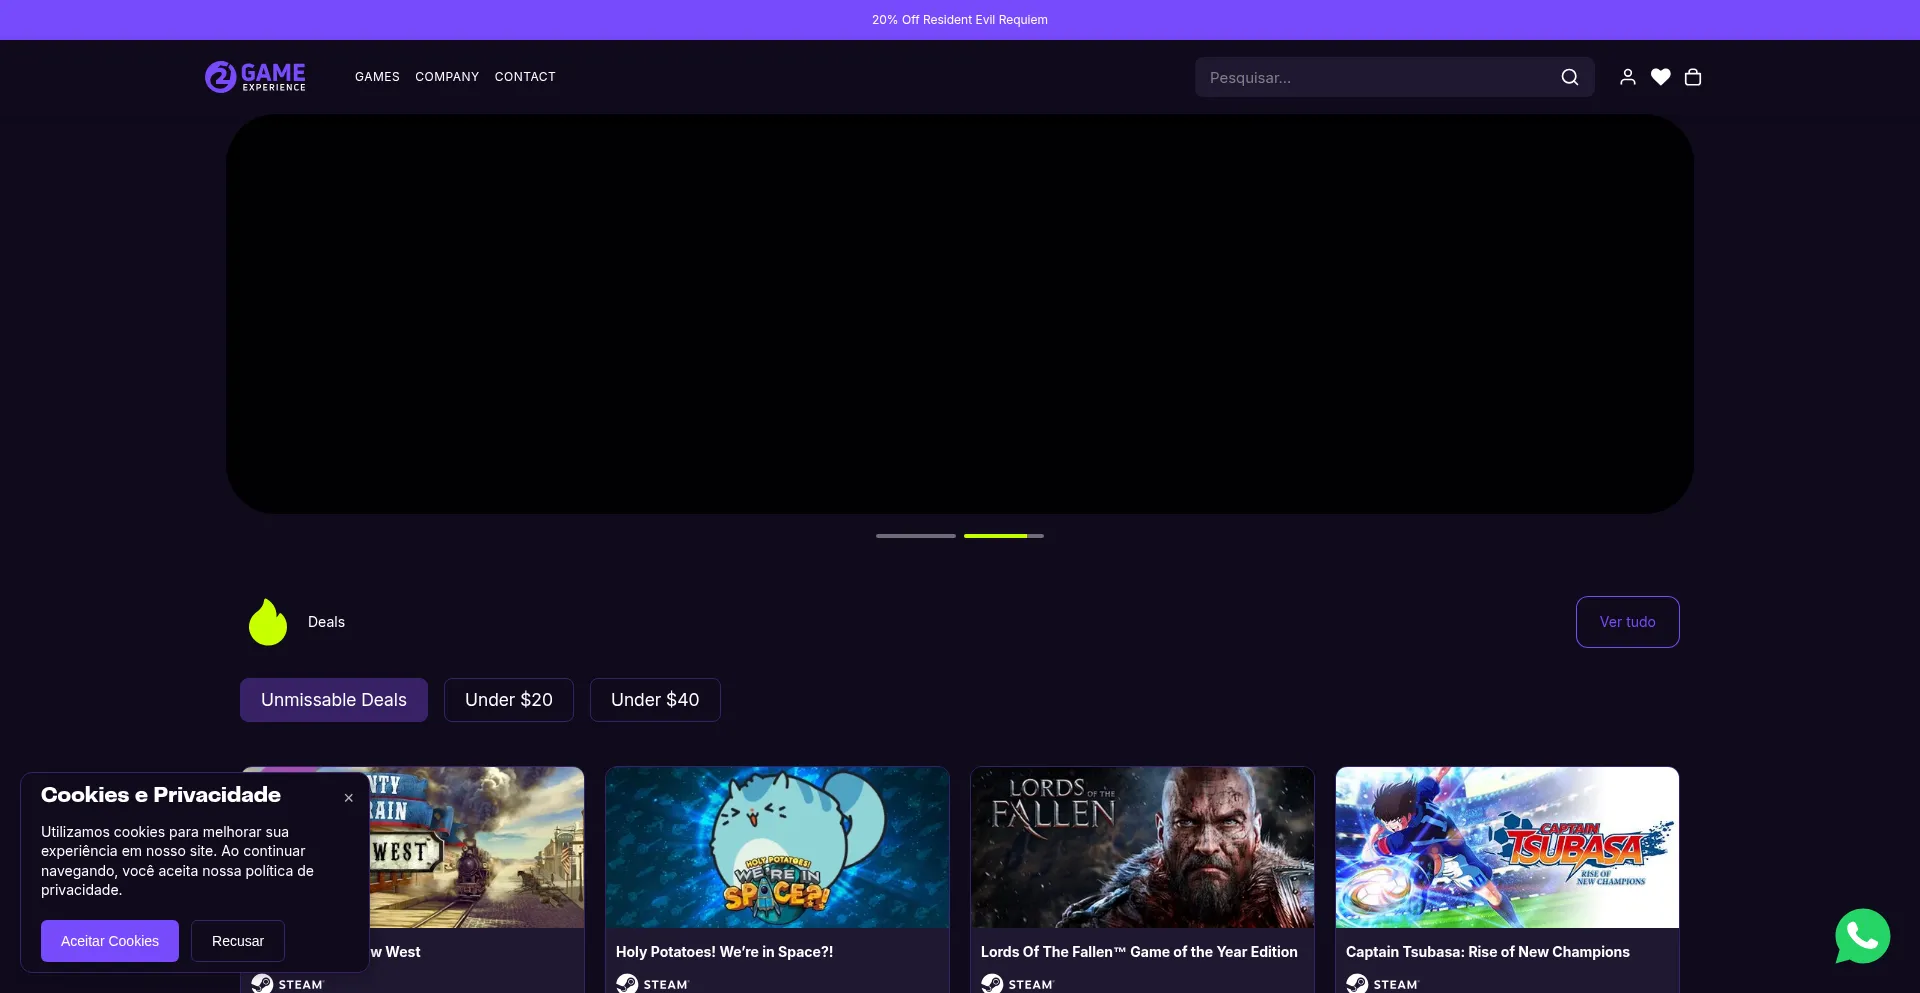Screen dimensions: 1920x993
Task: Click the Recusar cookies button
Action: [x=238, y=941]
